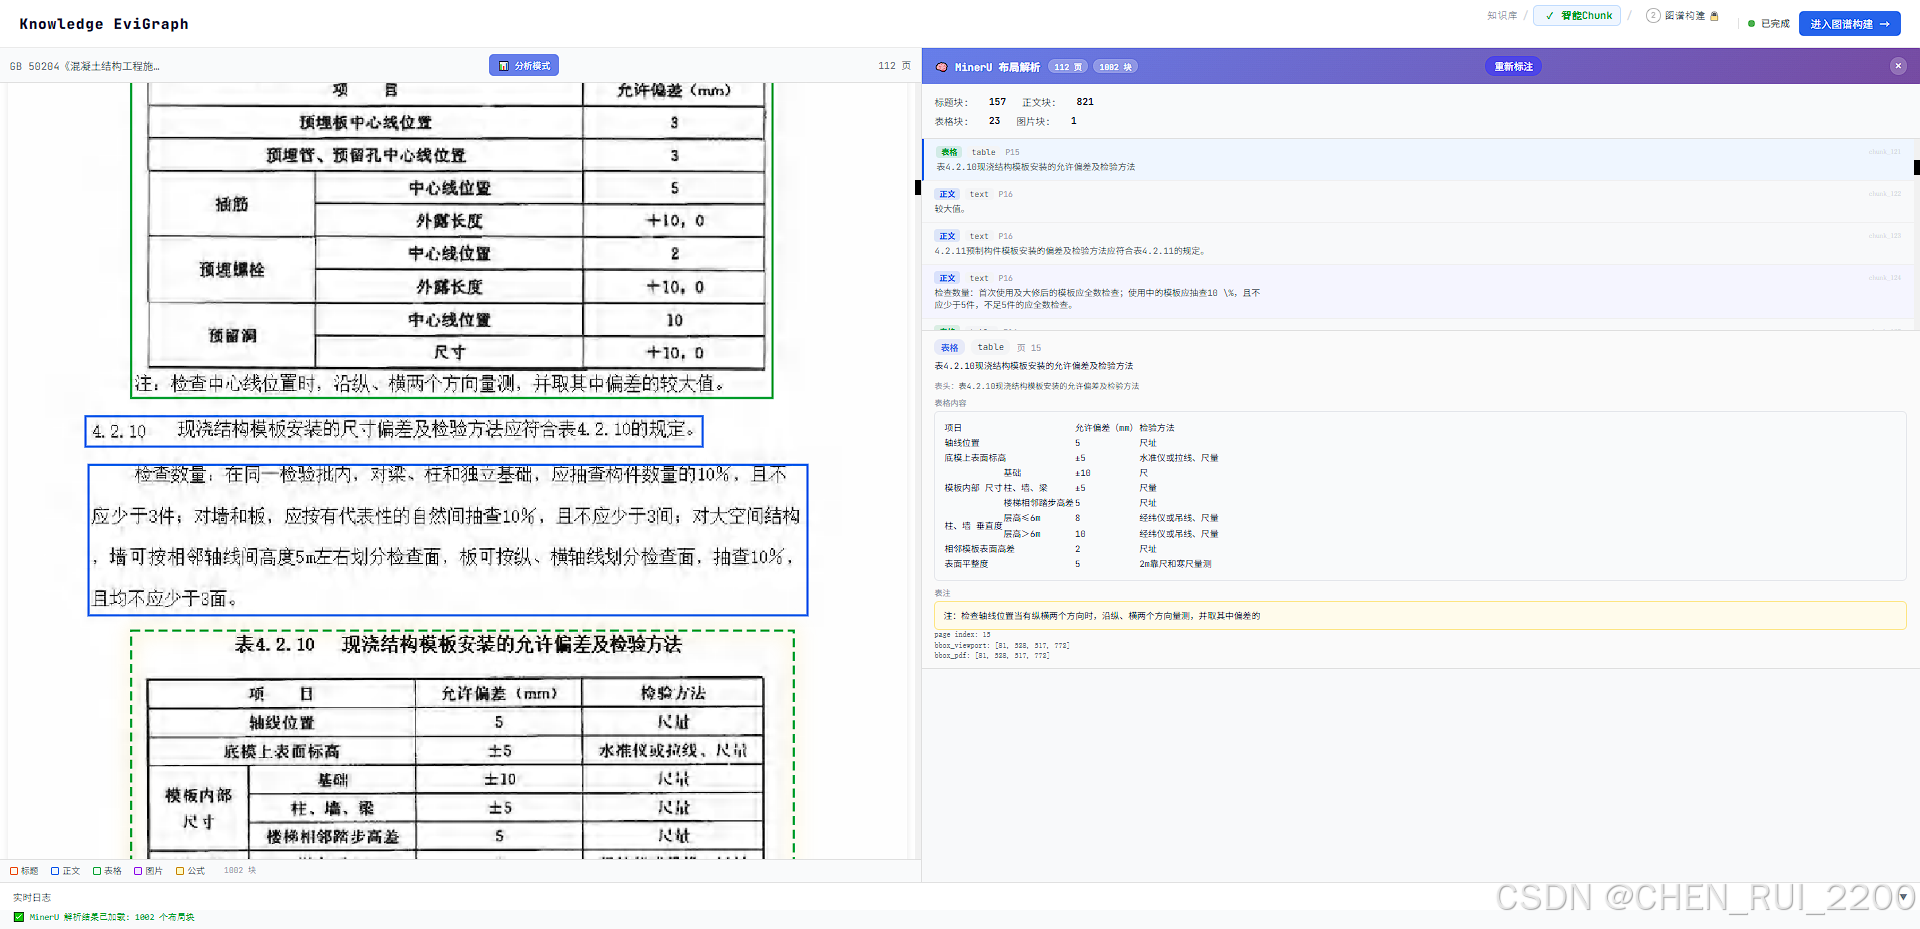
Task: Click the 112 页 badge in panel header
Action: [1068, 67]
